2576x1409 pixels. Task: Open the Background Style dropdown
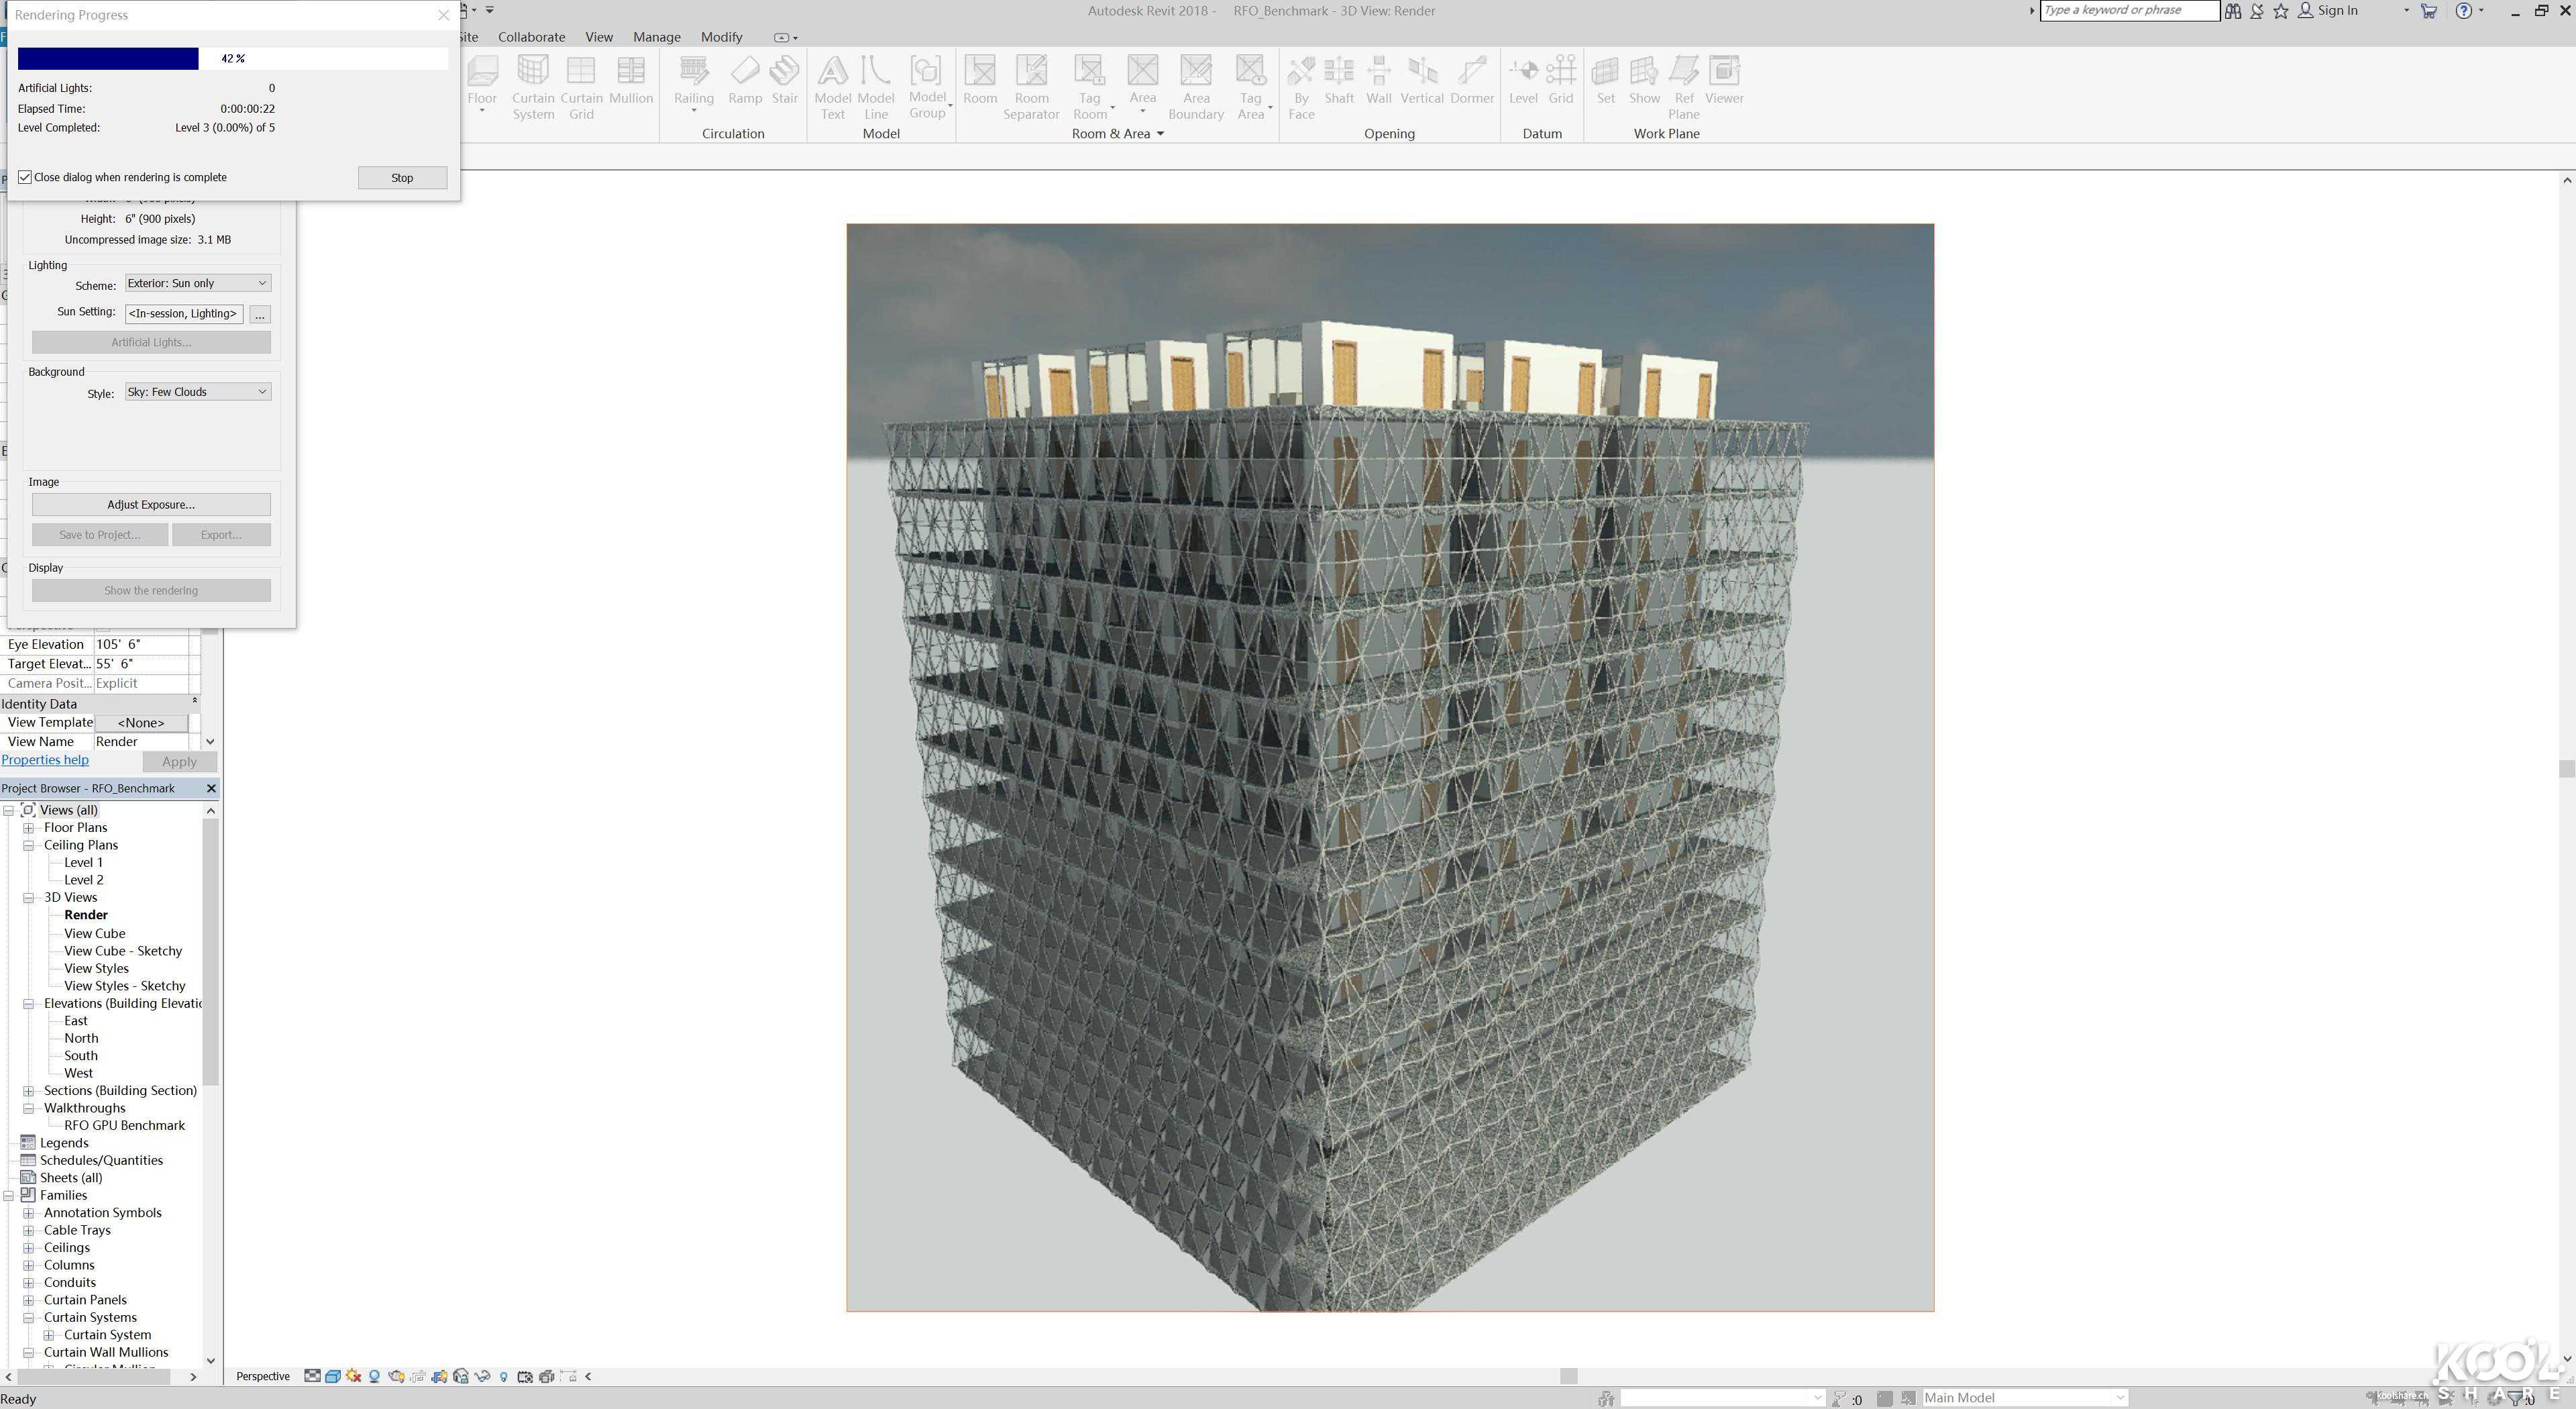tap(197, 392)
